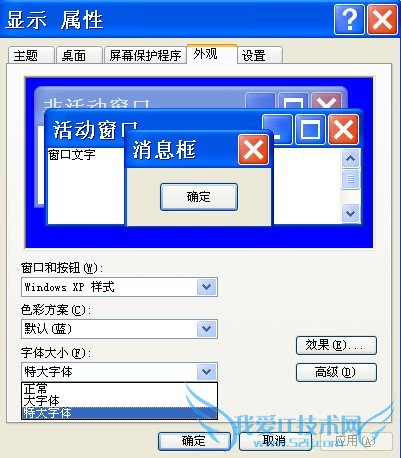
Task: Click the preview scrollbar down arrow
Action: 350,213
